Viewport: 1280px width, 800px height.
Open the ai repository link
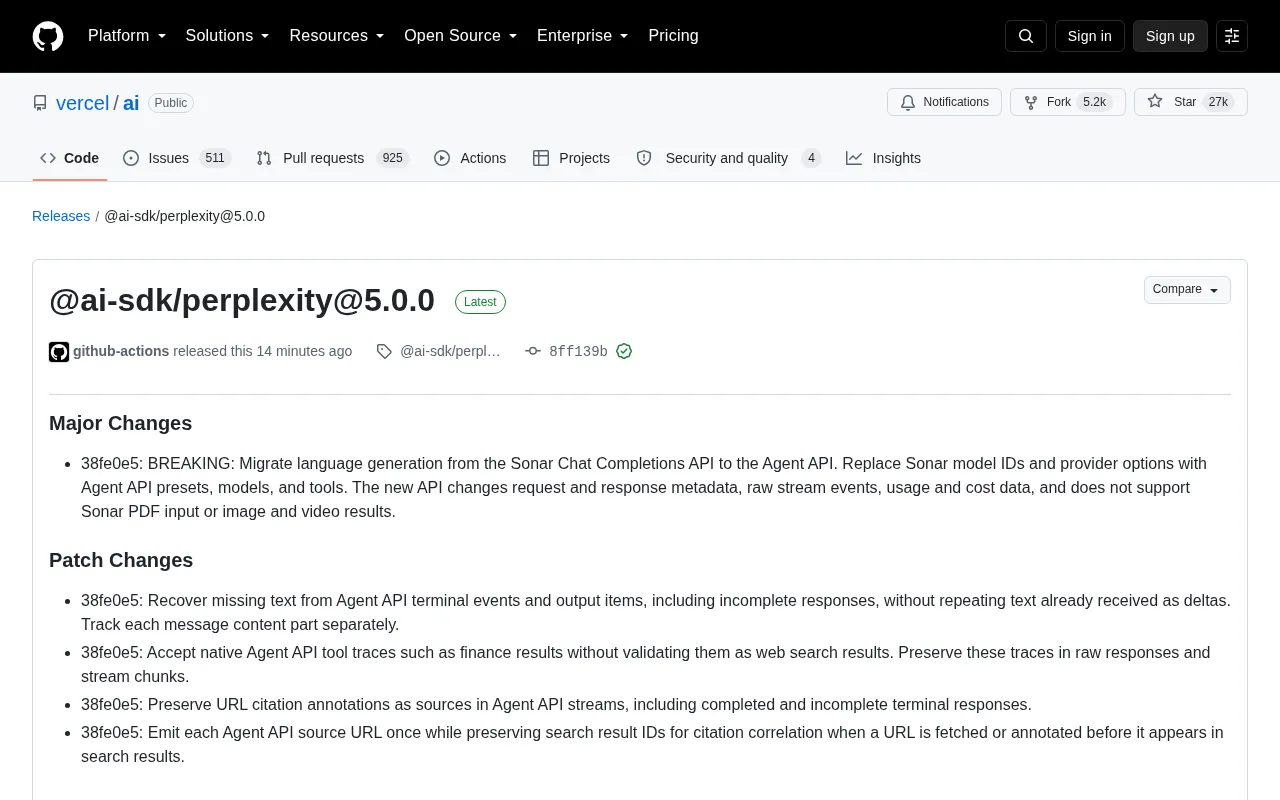(131, 103)
